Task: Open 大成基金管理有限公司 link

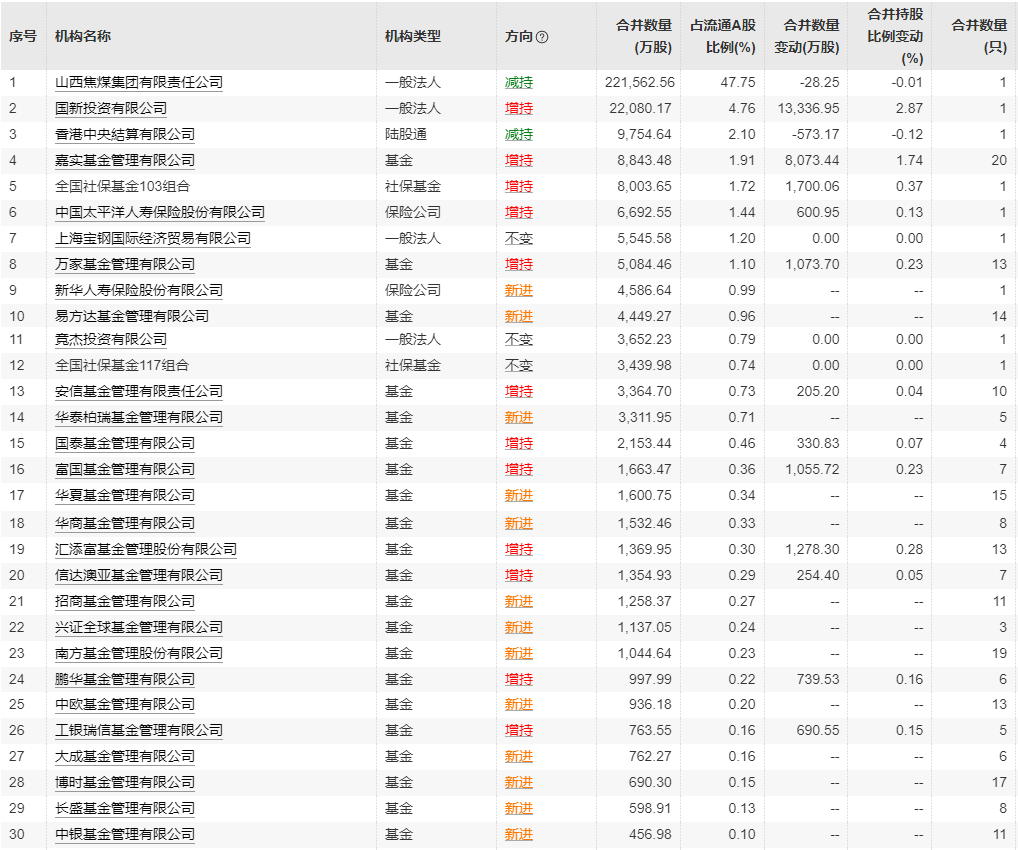Action: pyautogui.click(x=125, y=756)
